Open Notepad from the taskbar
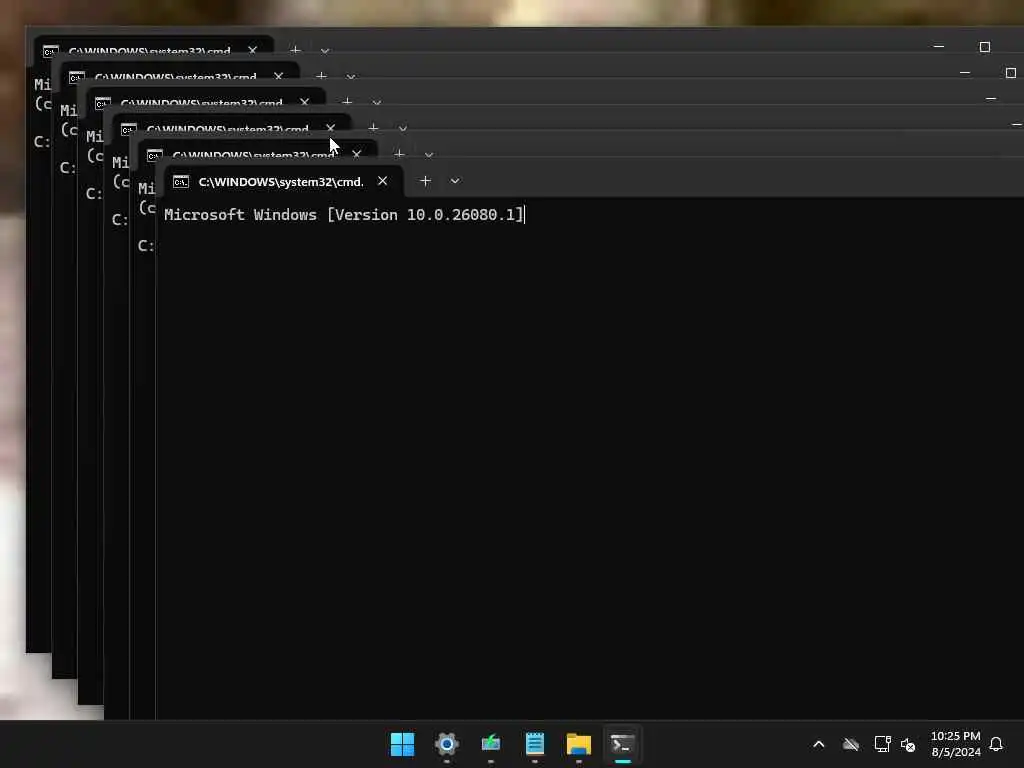The width and height of the screenshot is (1024, 768). 535,744
